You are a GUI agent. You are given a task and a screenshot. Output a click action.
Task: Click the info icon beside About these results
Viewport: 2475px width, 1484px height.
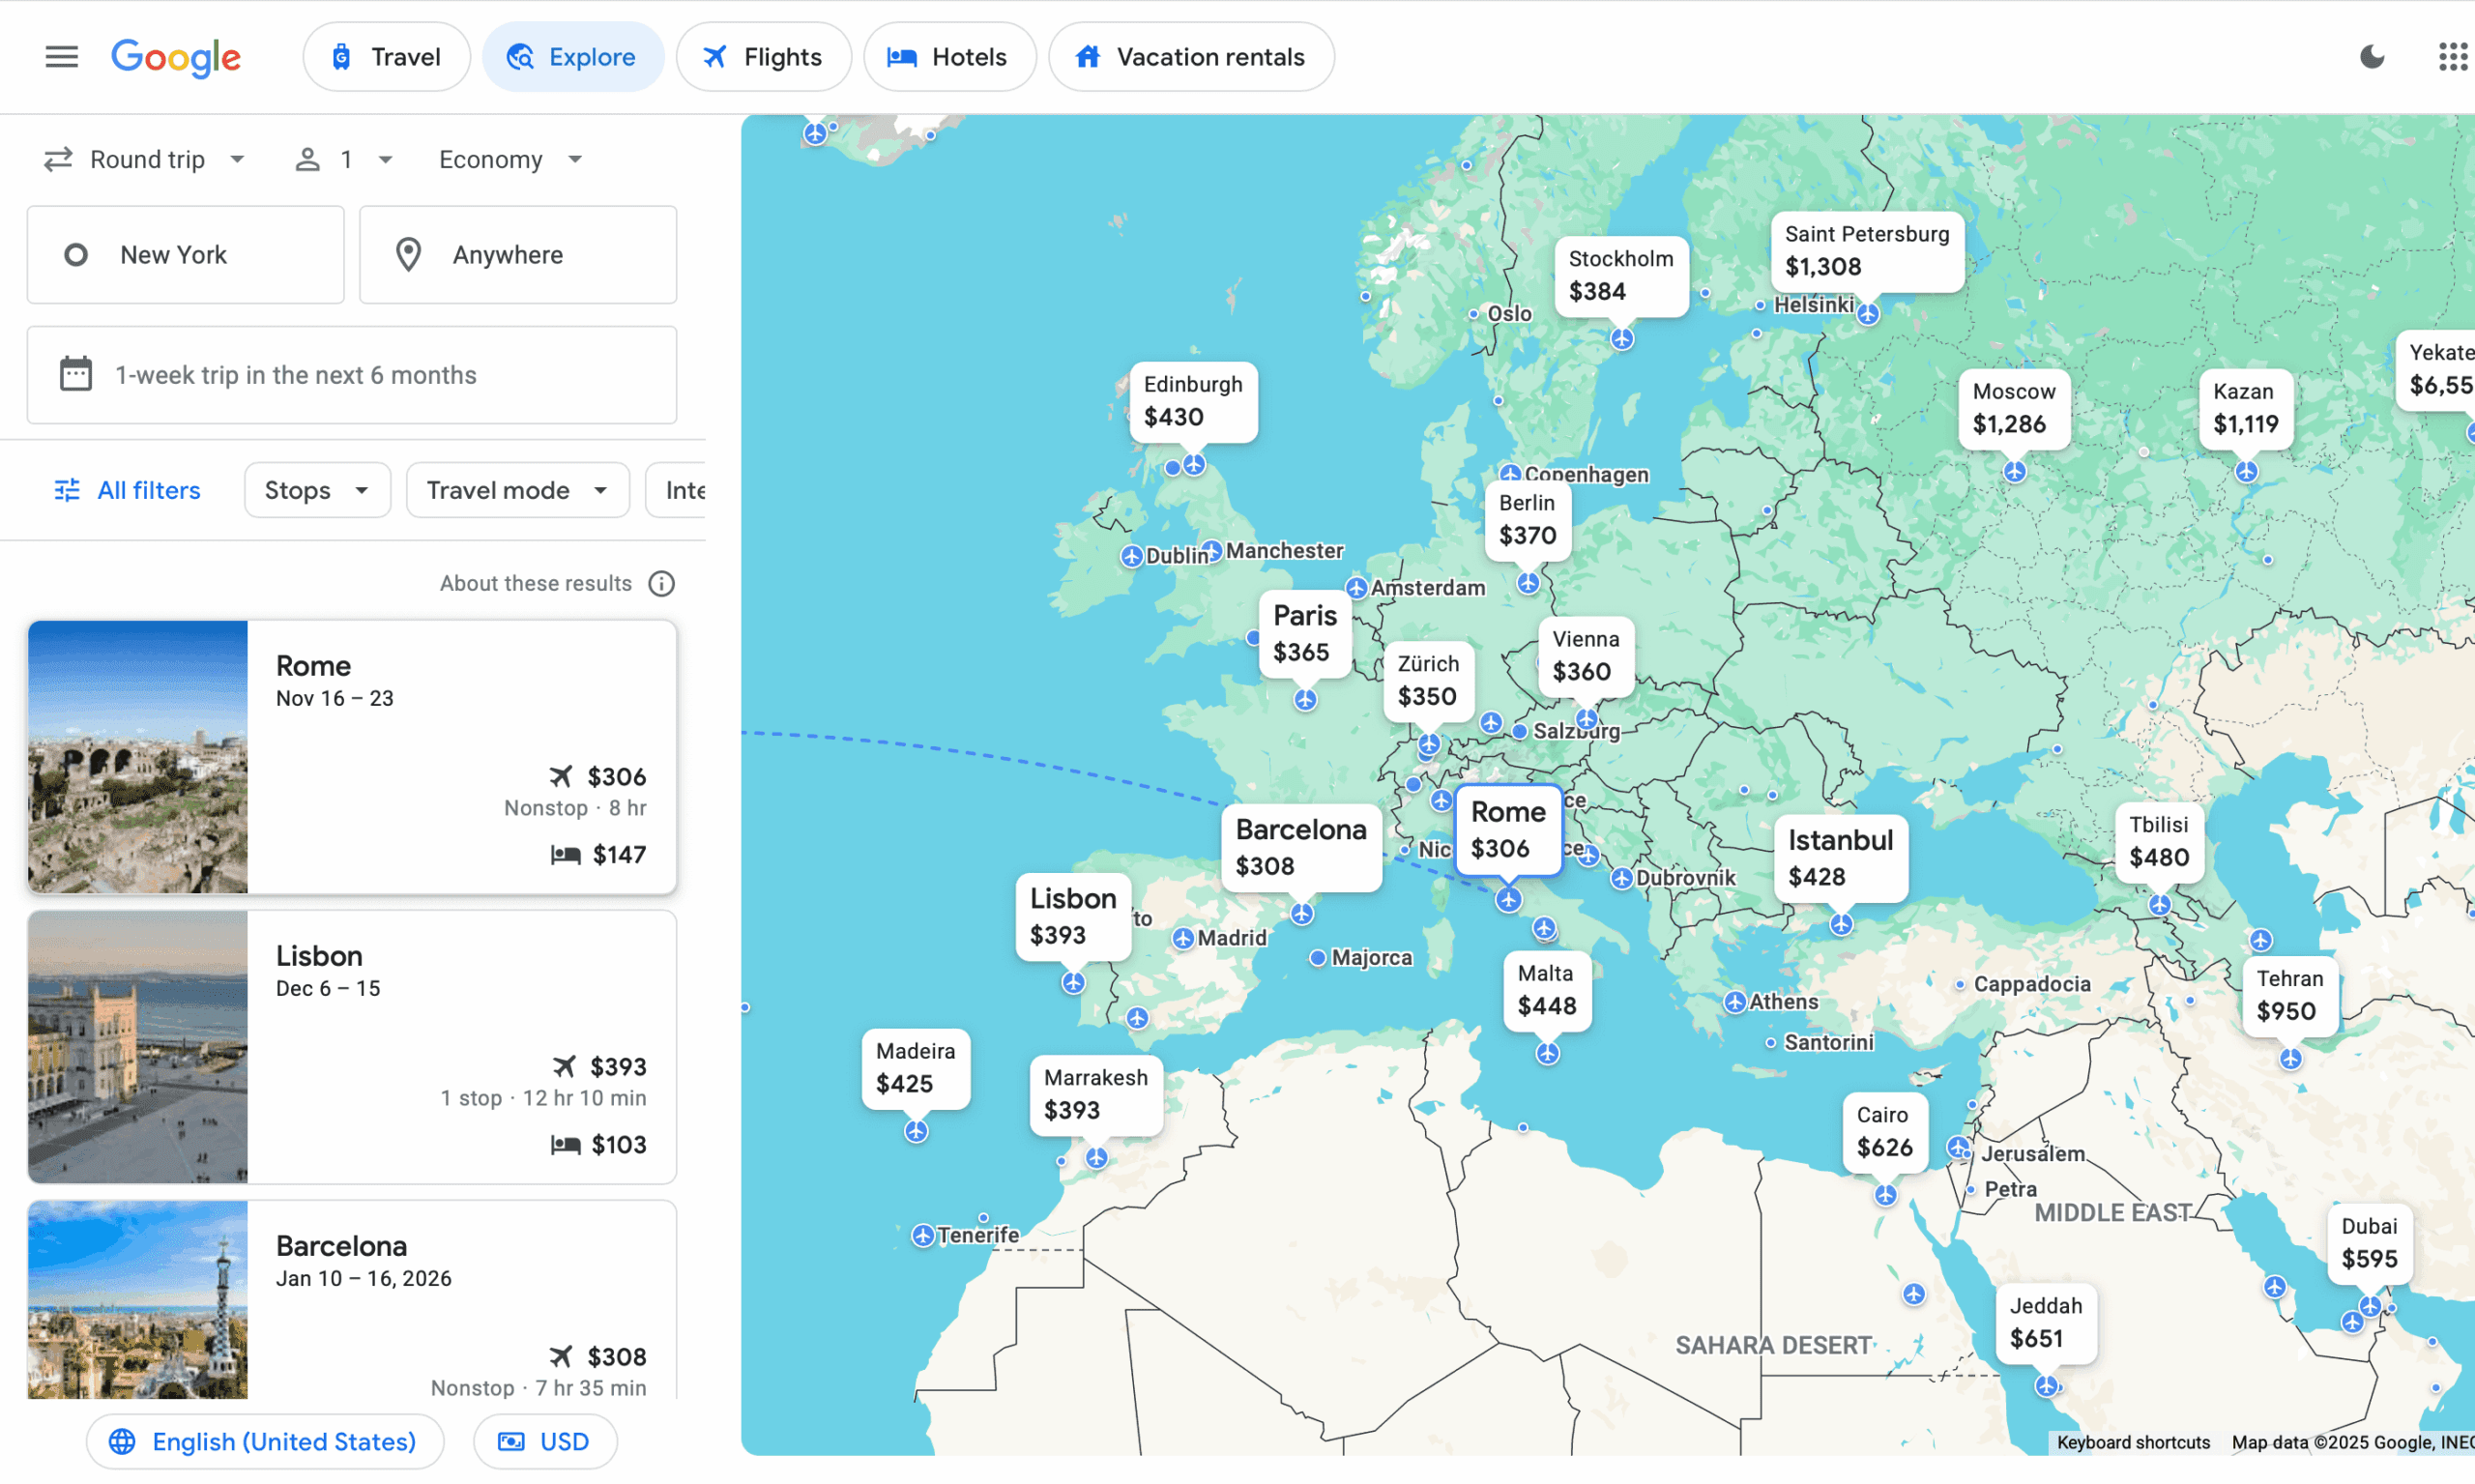[x=661, y=583]
